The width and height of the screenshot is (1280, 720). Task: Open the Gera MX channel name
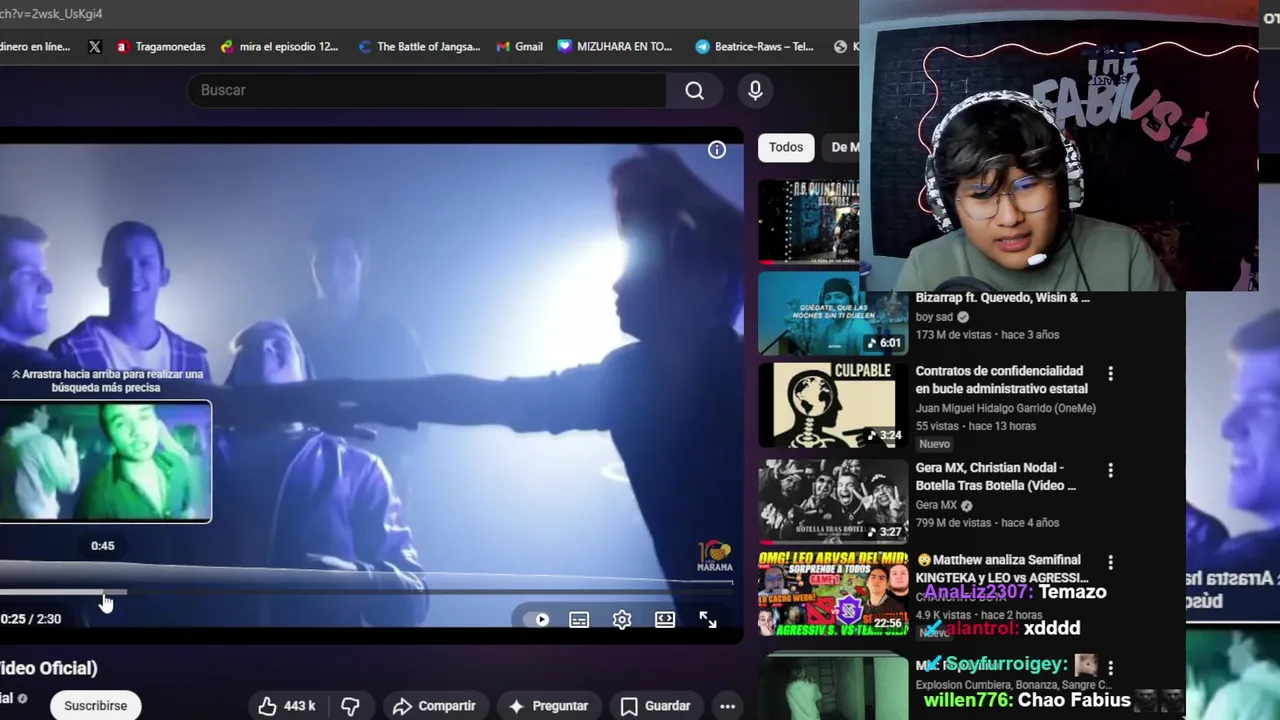936,505
